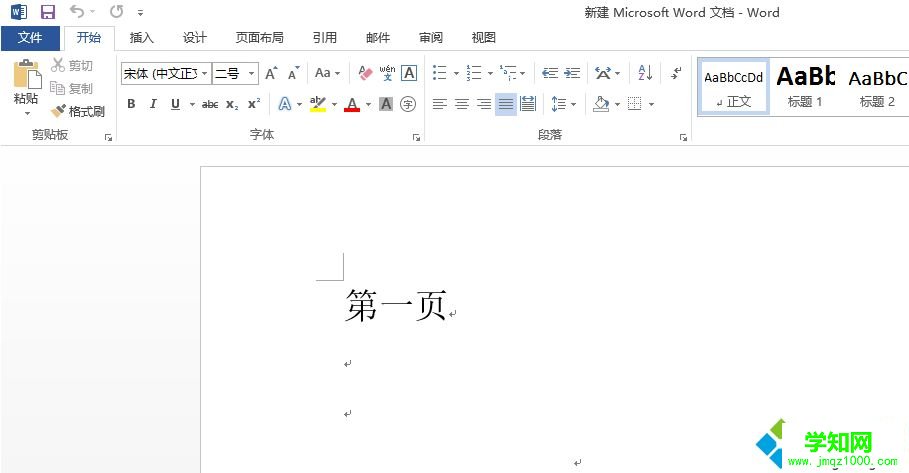Toggle character shading icon
Image resolution: width=909 pixels, height=473 pixels.
pos(386,104)
